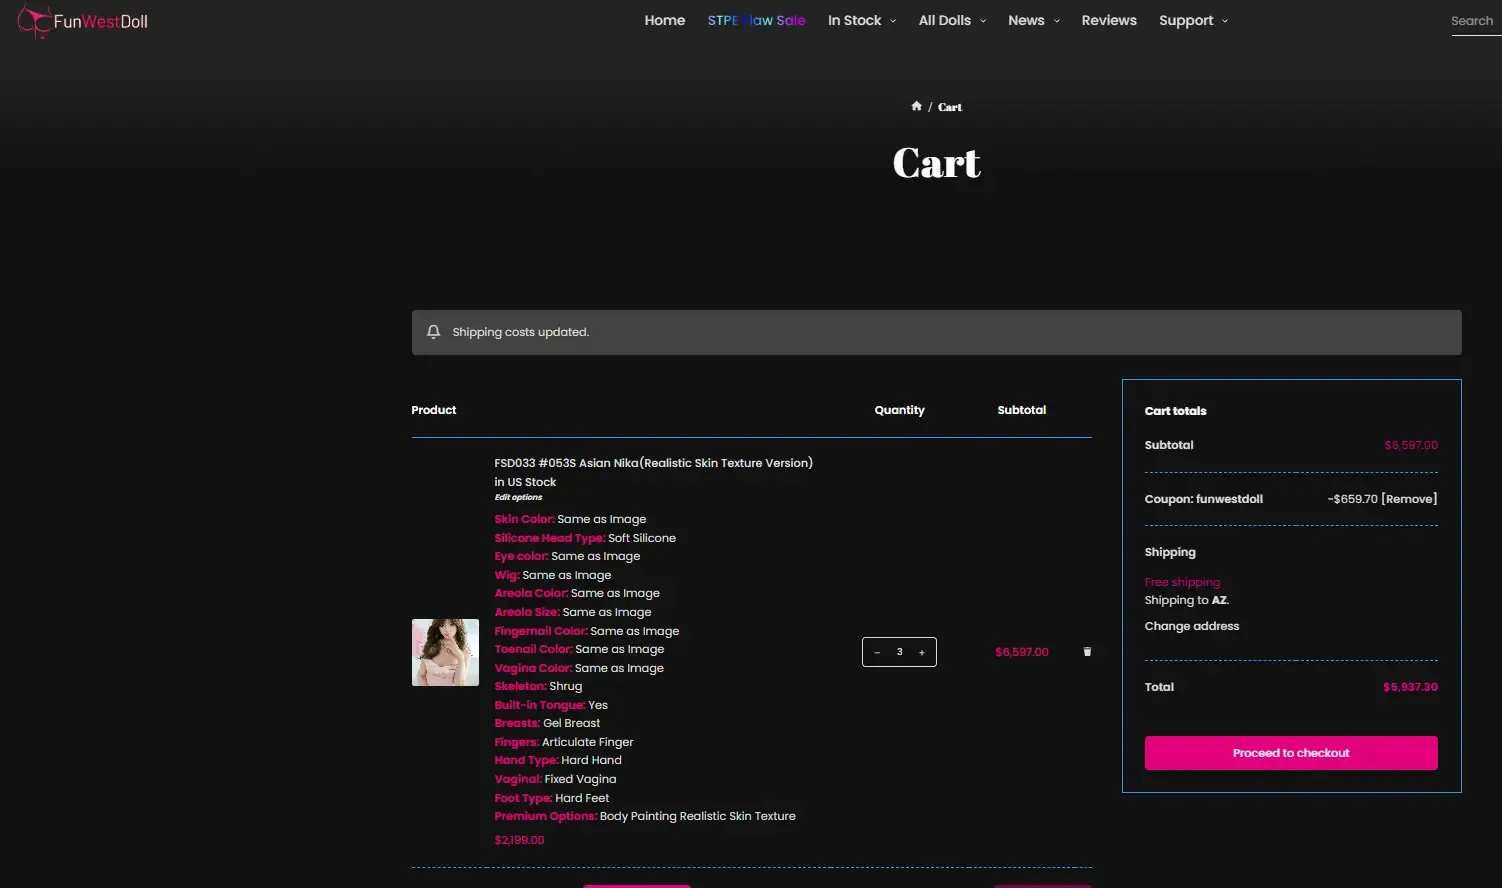This screenshot has width=1502, height=888.
Task: Open the STPE Flaw Sale page
Action: (x=756, y=20)
